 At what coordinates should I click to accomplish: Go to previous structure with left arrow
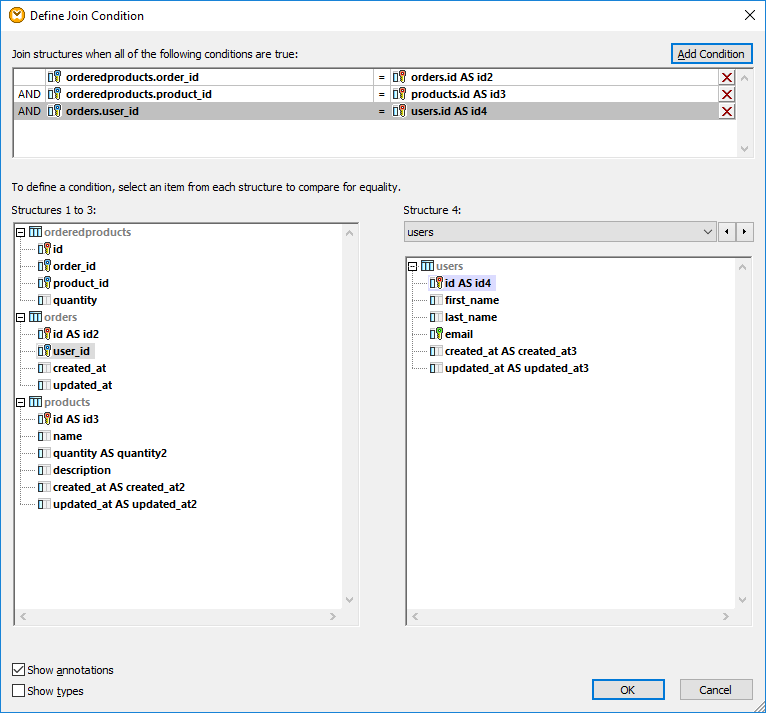(x=727, y=232)
